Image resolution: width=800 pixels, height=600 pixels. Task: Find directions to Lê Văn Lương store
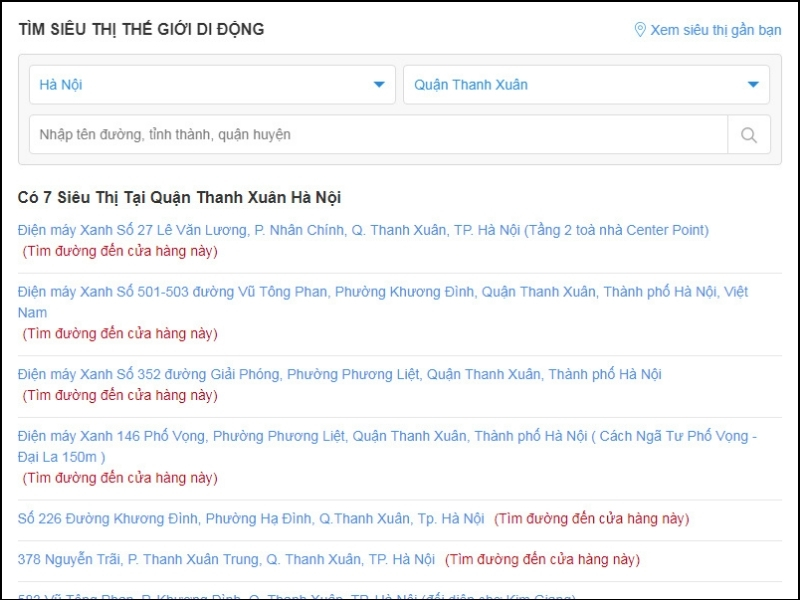coord(120,251)
